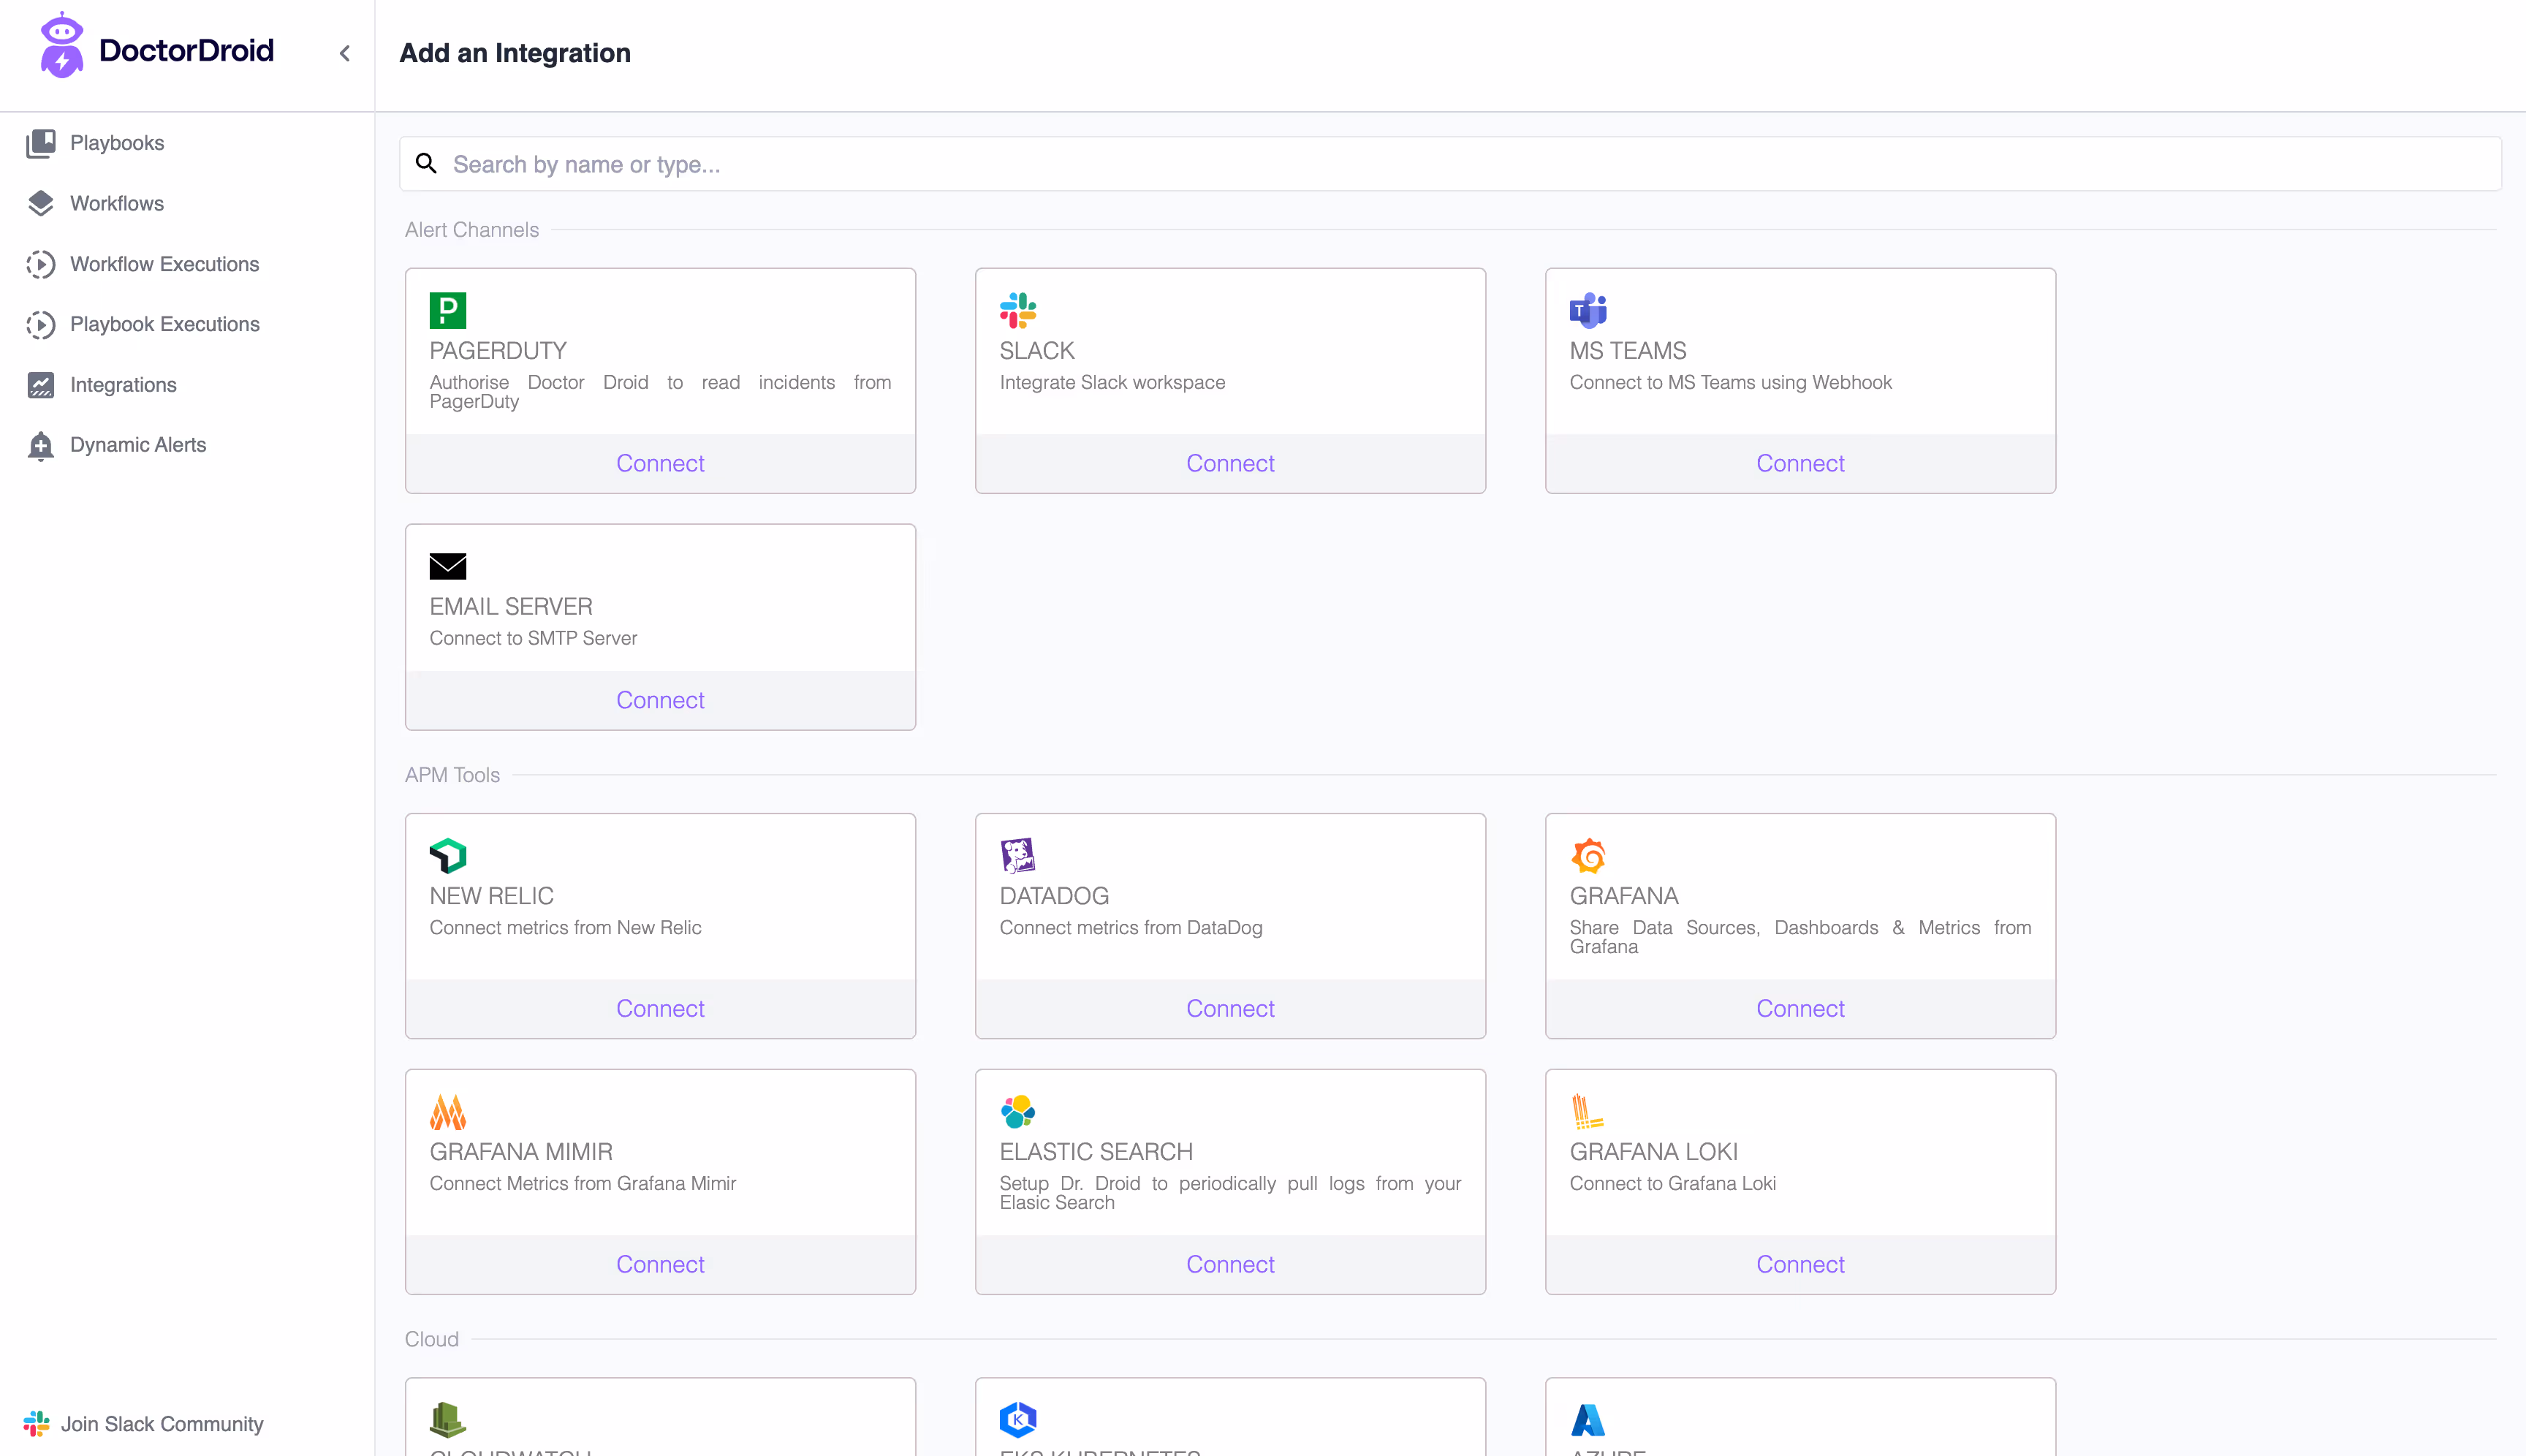
Task: Click the Workflow Executions play icon
Action: (41, 264)
